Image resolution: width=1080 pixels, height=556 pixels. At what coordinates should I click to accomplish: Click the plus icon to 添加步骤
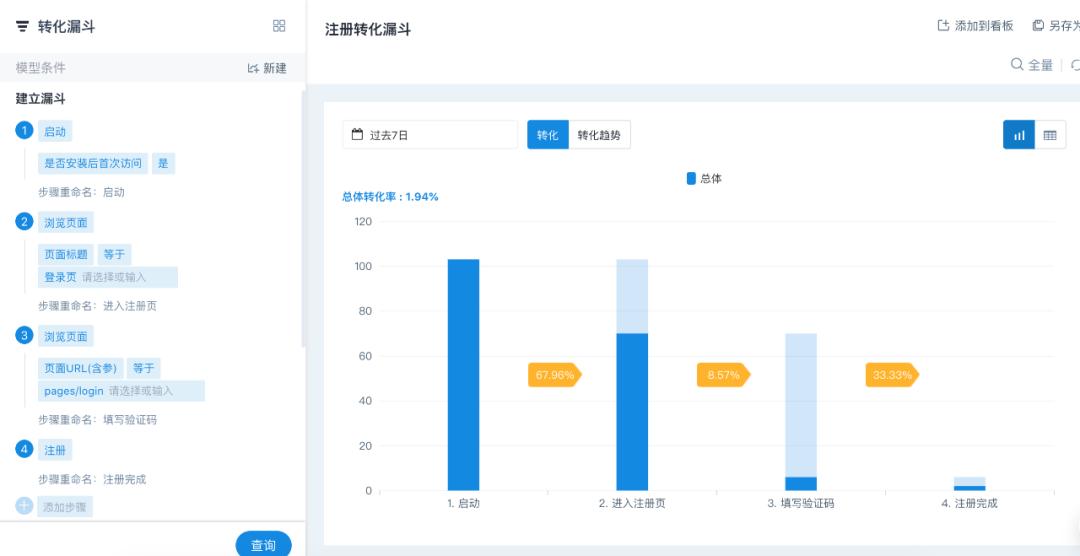(24, 507)
